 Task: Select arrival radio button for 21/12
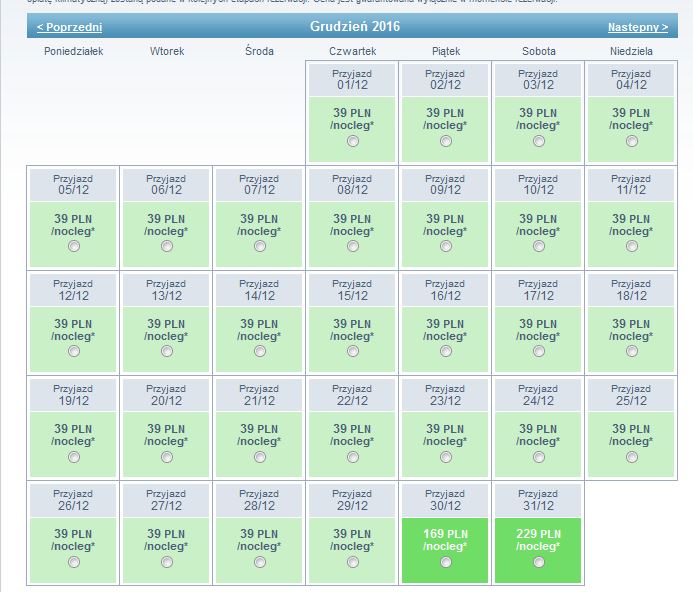[260, 457]
